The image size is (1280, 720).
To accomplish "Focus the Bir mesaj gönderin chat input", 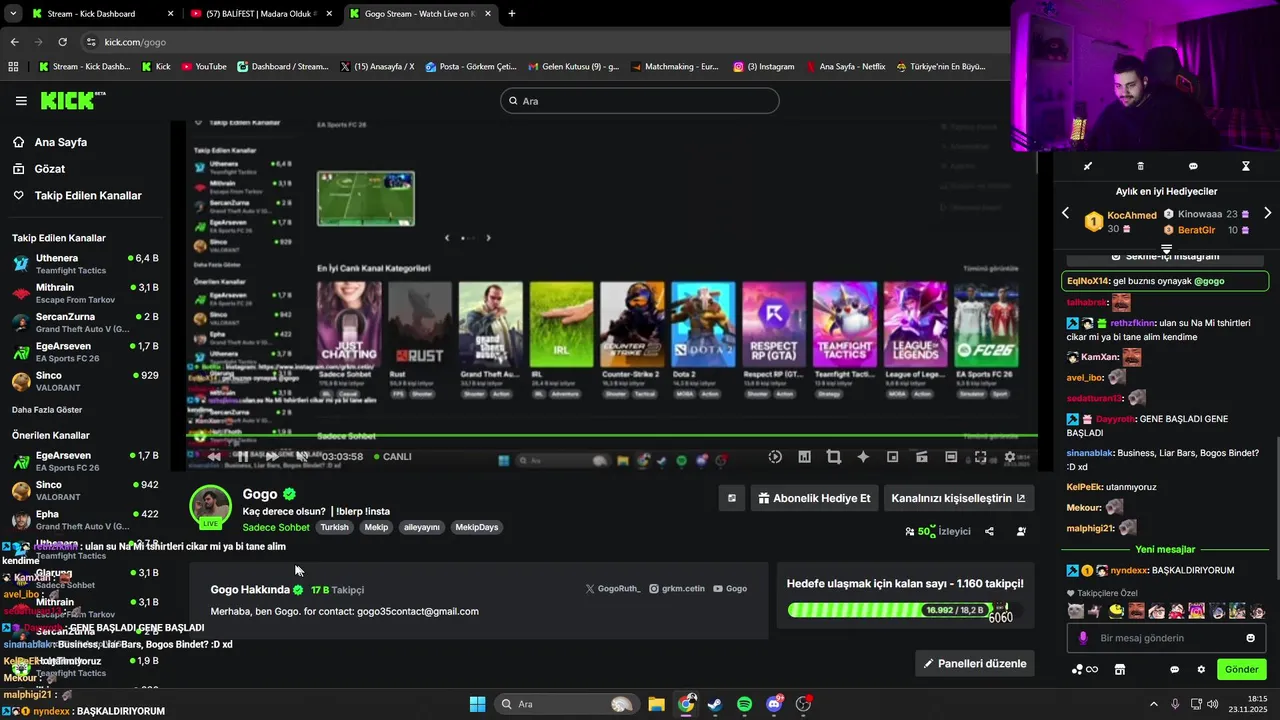I will point(1166,638).
